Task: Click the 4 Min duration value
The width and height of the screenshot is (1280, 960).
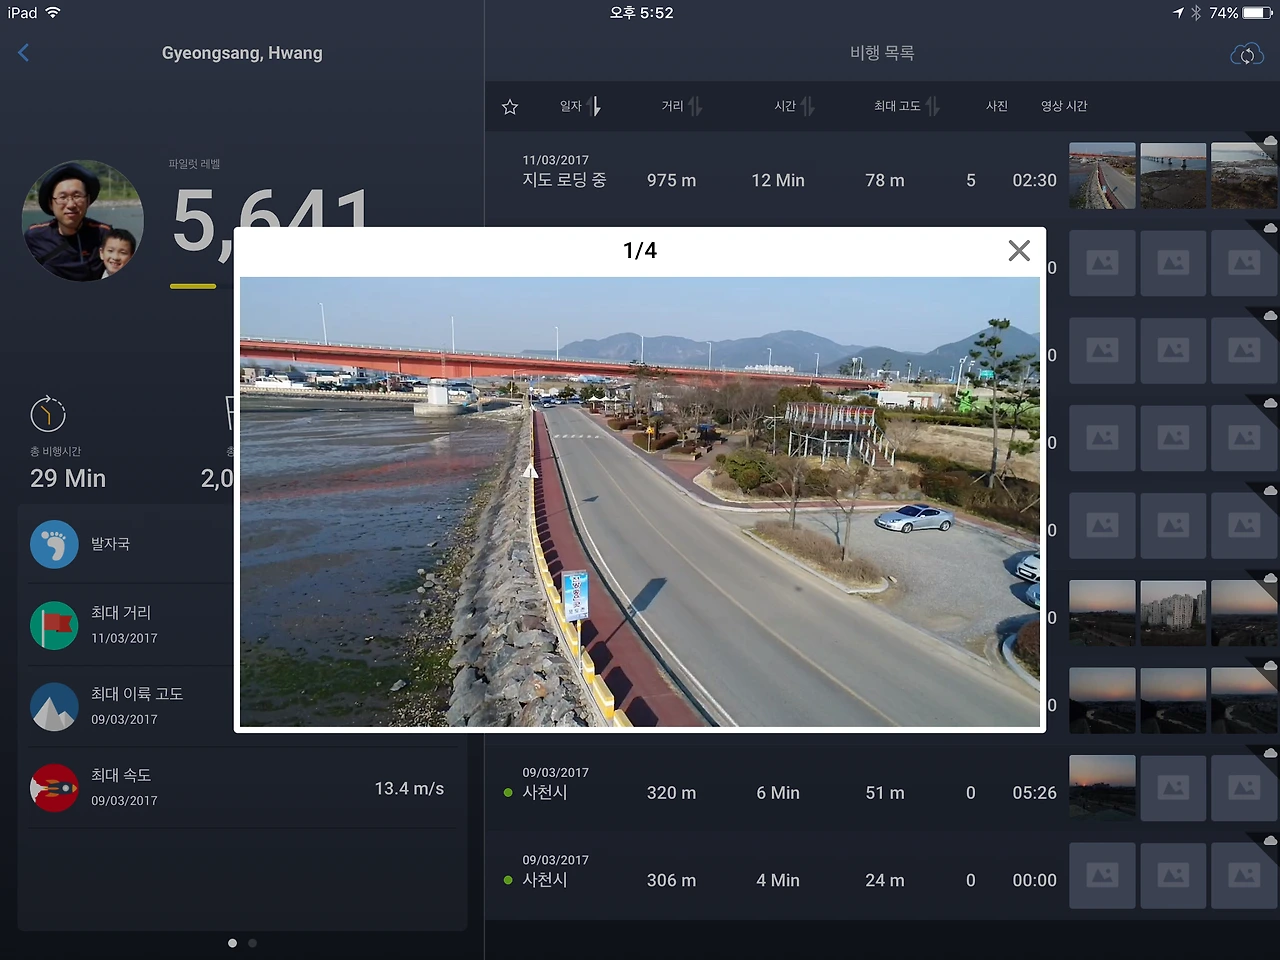Action: [x=778, y=880]
